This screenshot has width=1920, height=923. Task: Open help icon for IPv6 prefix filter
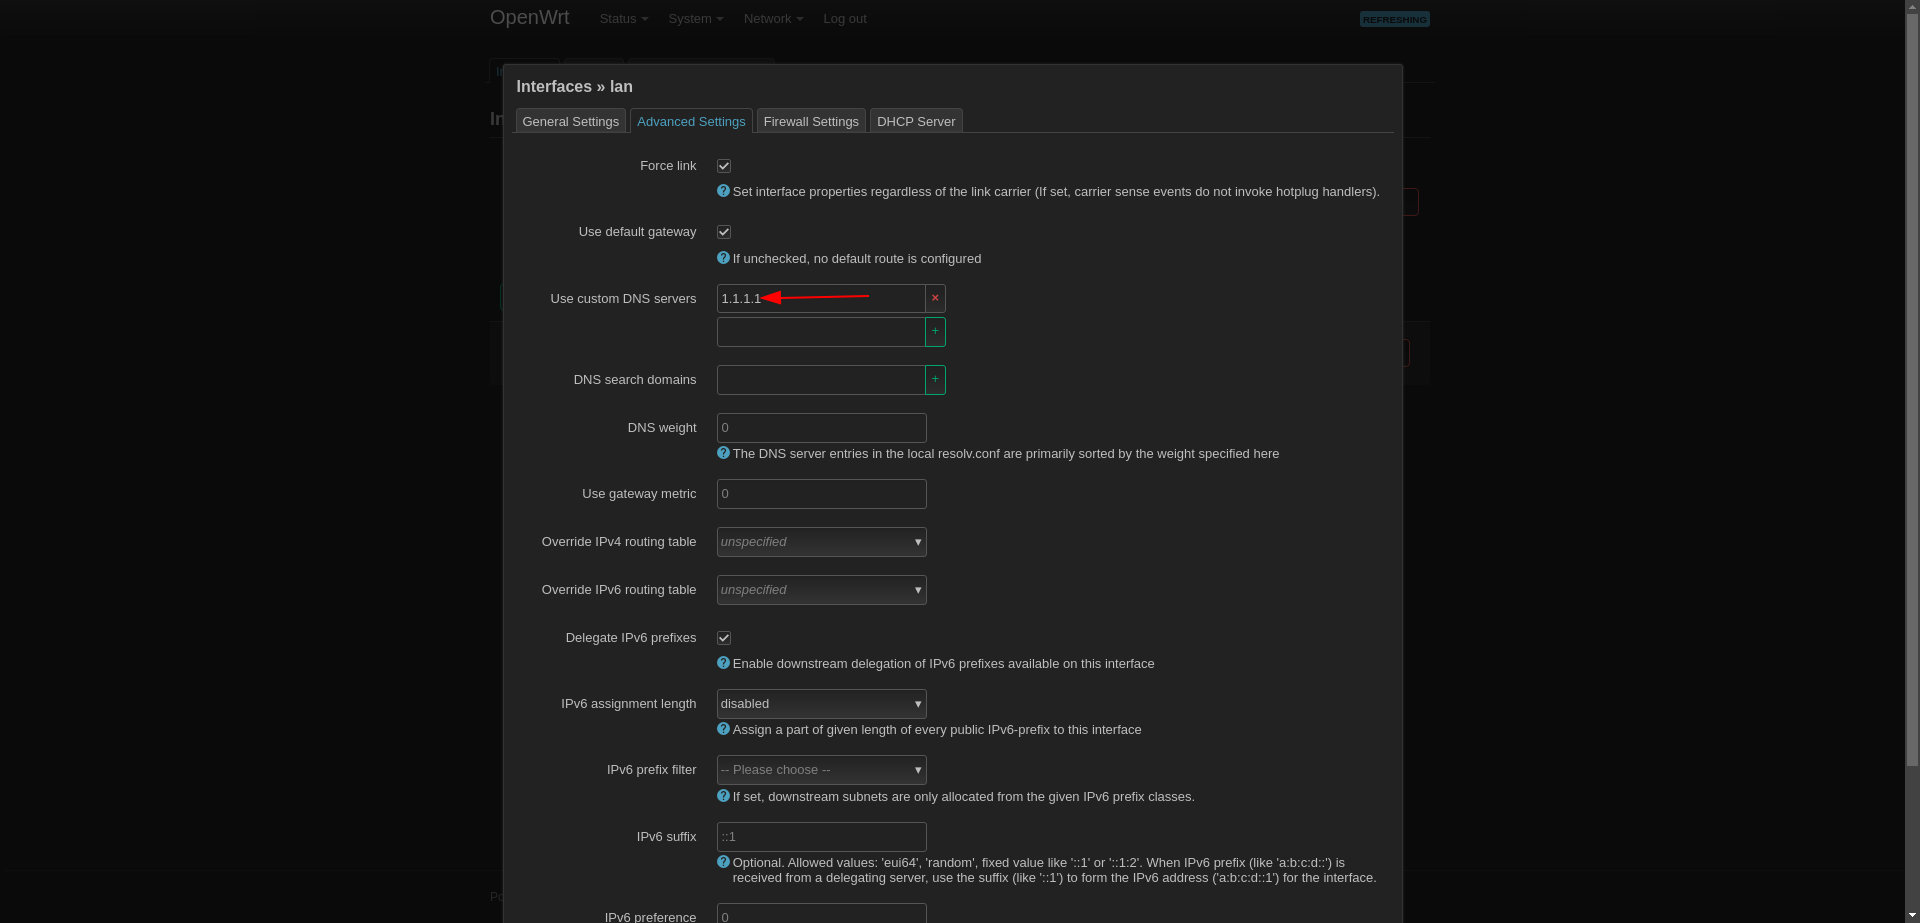pyautogui.click(x=723, y=796)
